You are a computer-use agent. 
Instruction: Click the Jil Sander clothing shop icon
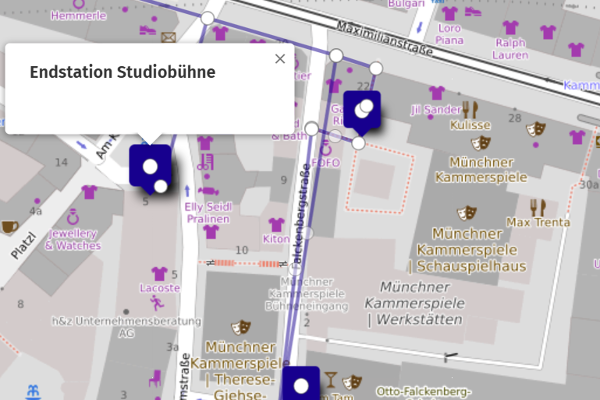coord(437,93)
